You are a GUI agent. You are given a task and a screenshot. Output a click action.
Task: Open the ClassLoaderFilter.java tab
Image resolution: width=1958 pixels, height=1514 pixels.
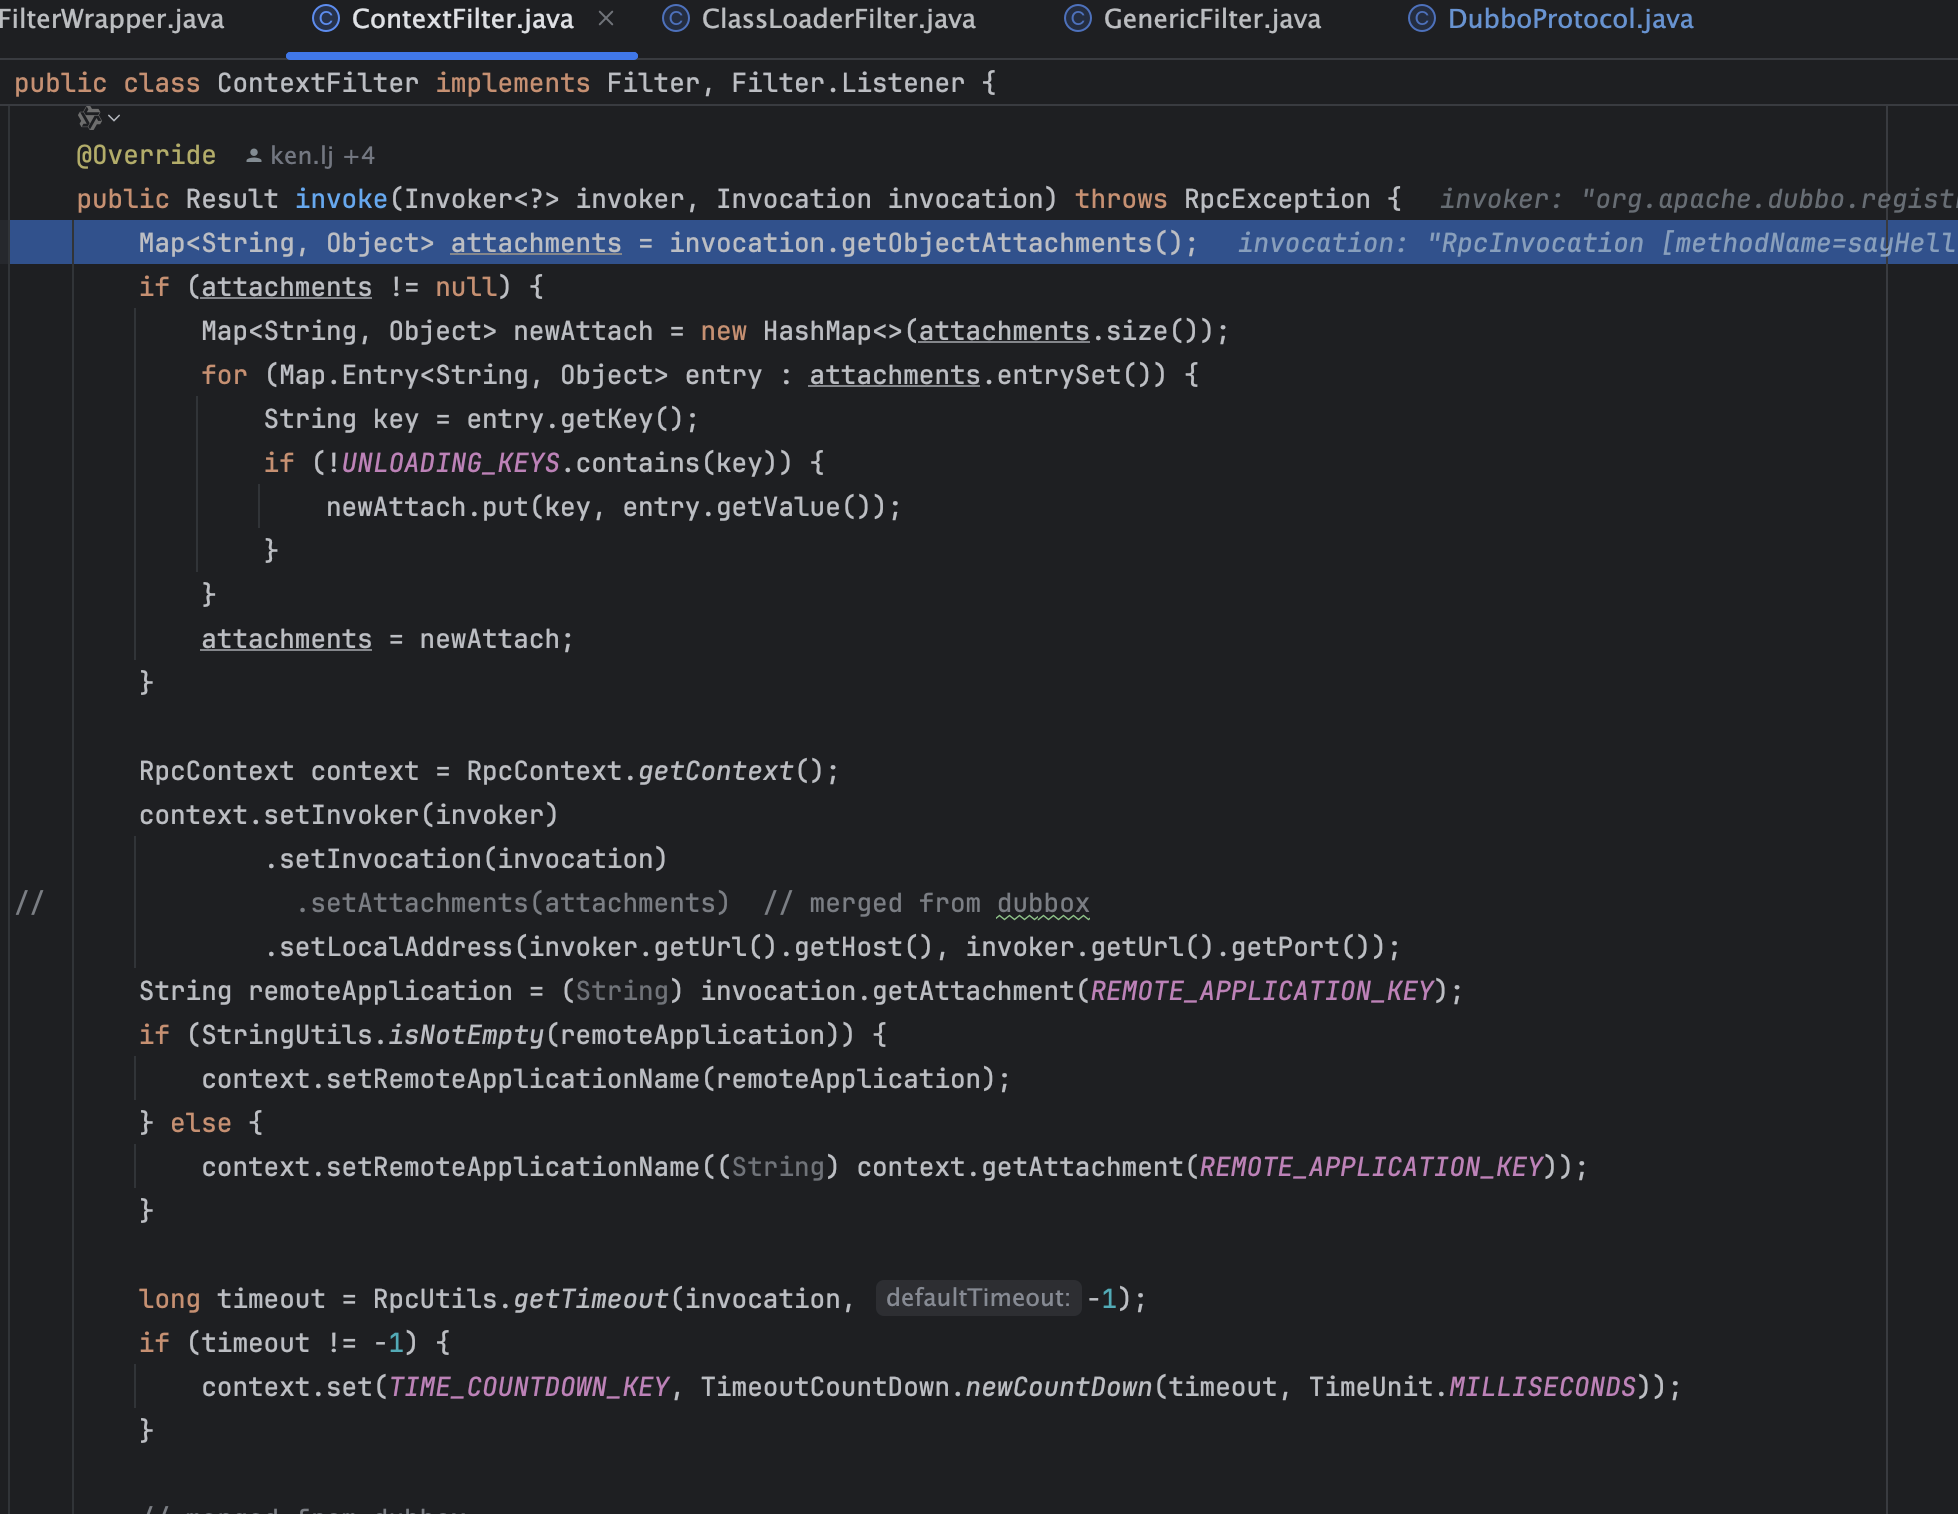pos(838,19)
